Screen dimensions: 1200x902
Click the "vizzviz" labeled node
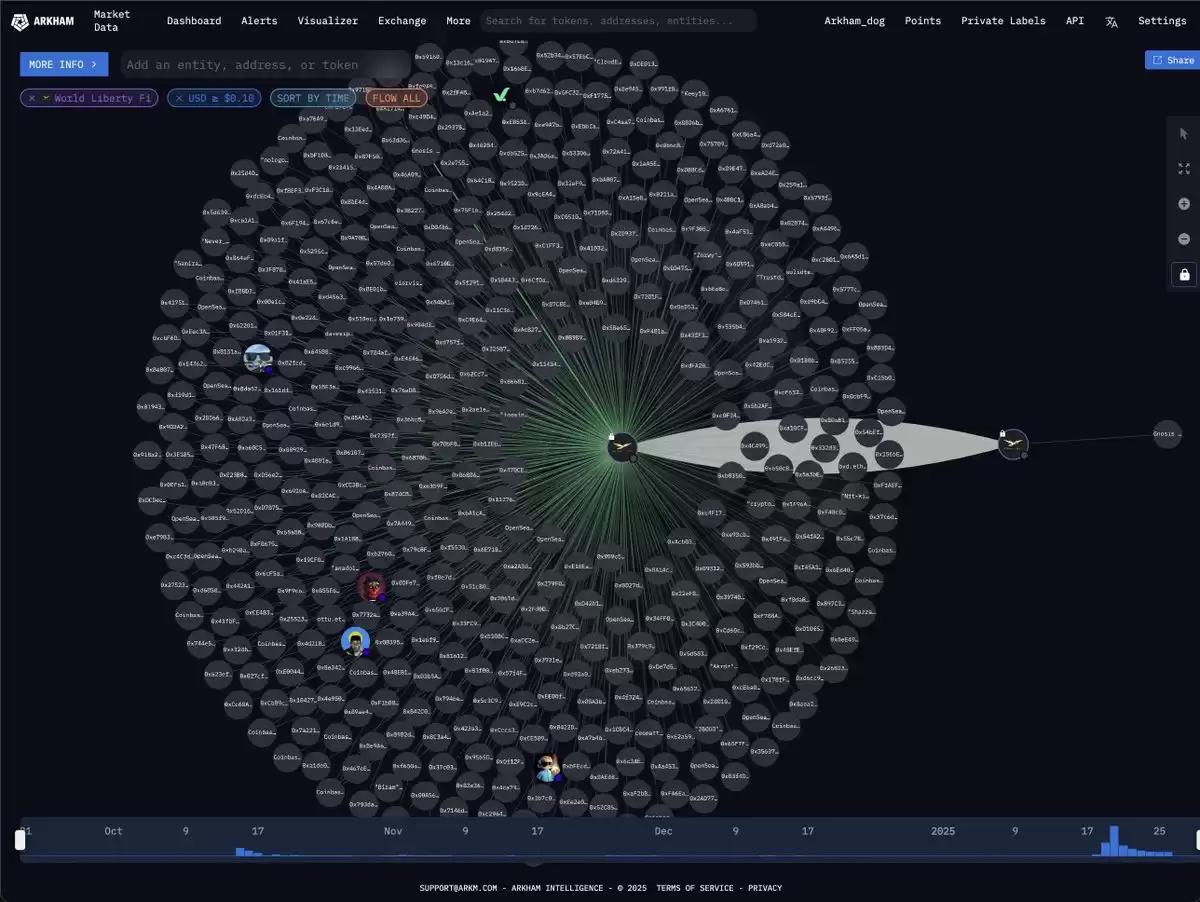409,283
